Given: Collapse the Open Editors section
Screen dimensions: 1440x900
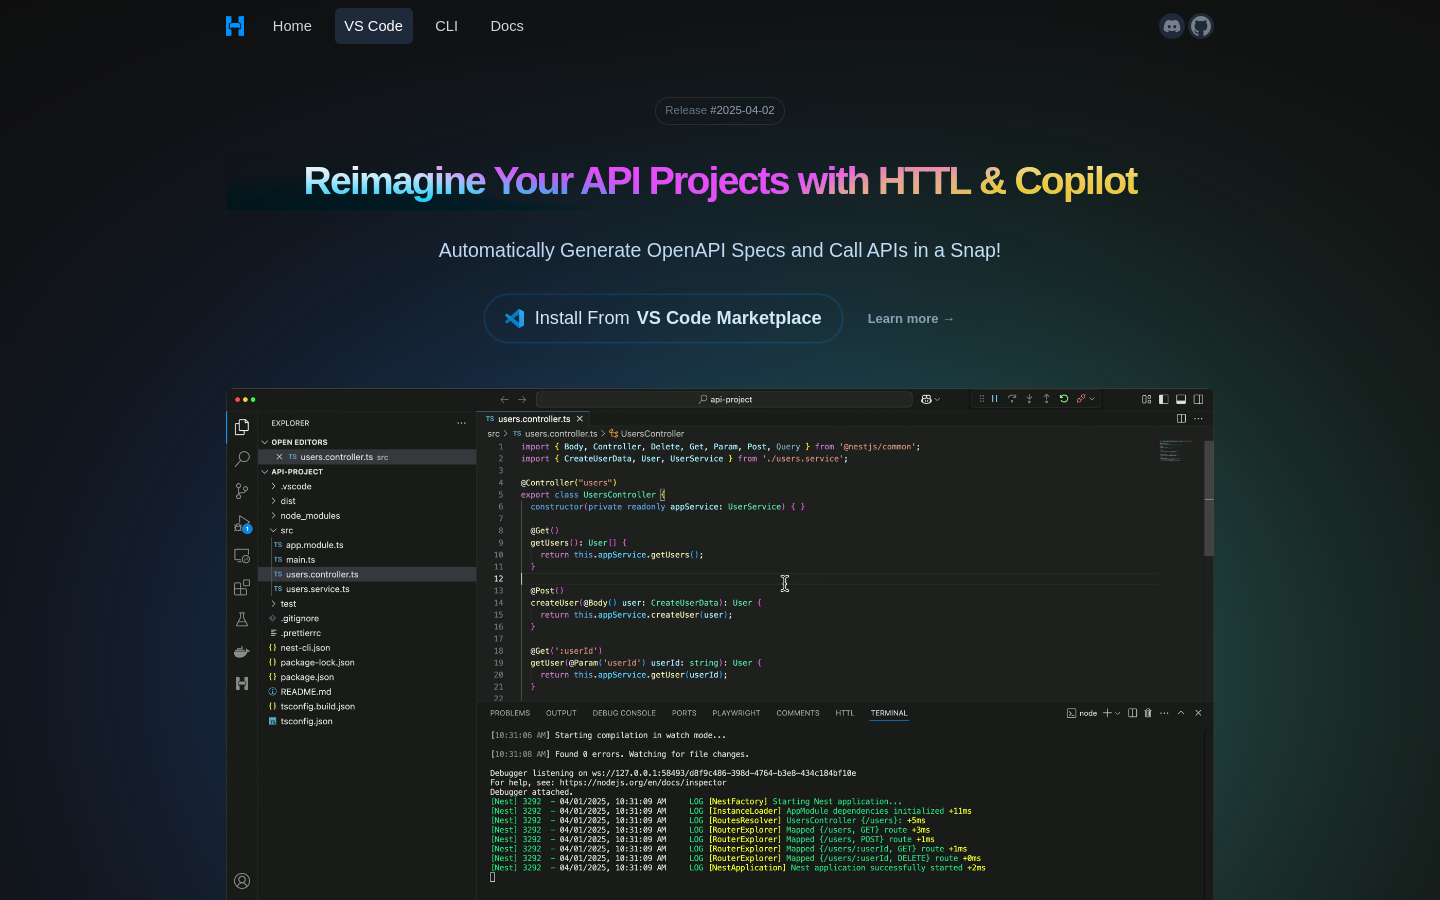Looking at the screenshot, I should (x=265, y=442).
